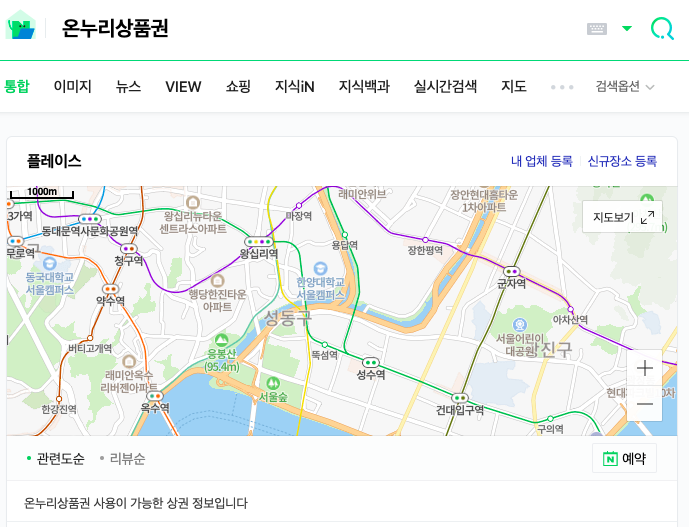The width and height of the screenshot is (689, 527).
Task: Open the 실시간검색 tab
Action: [x=446, y=86]
